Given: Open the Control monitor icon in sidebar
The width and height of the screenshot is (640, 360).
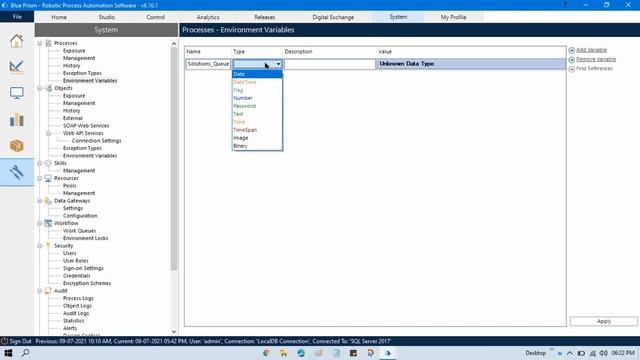Looking at the screenshot, I should click(x=16, y=93).
